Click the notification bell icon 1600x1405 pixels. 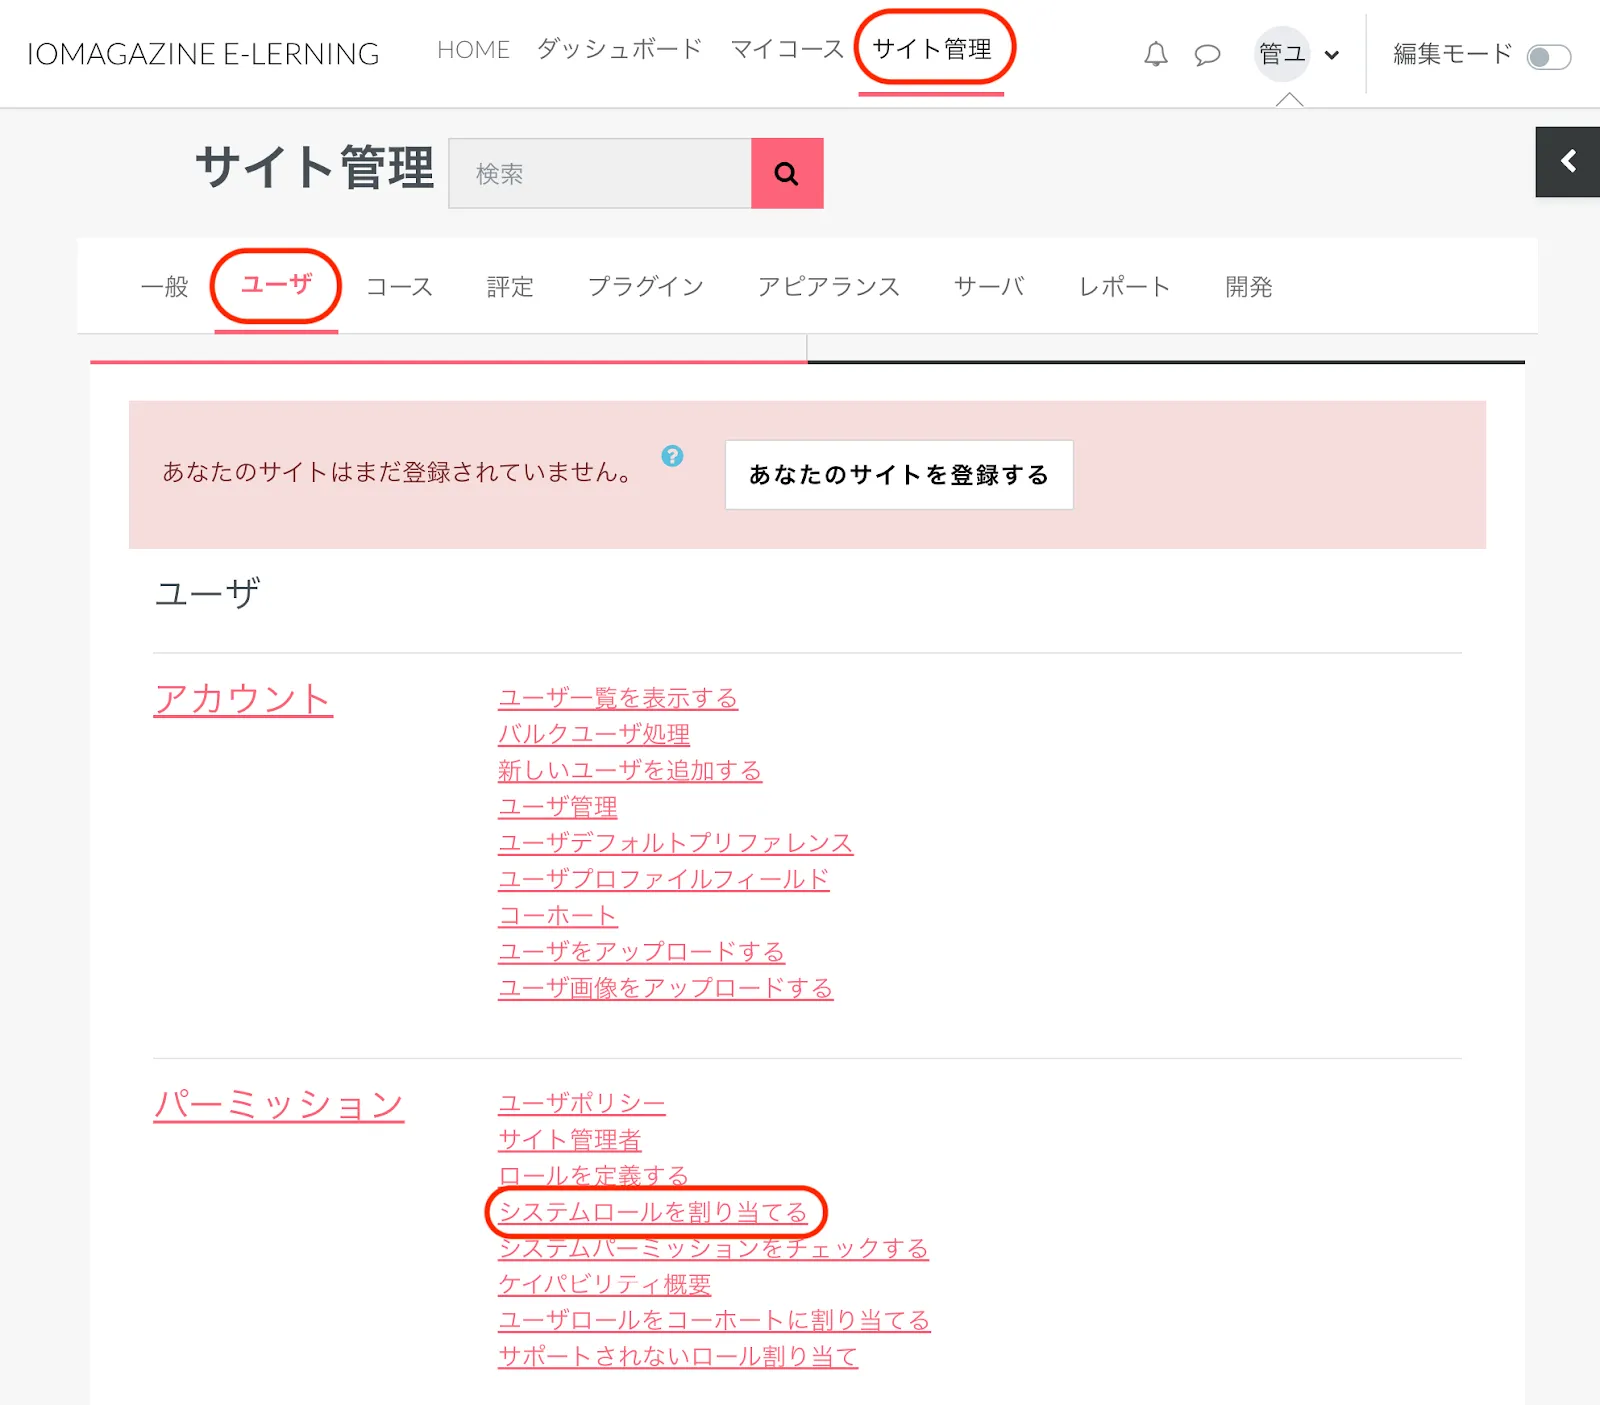pyautogui.click(x=1155, y=54)
